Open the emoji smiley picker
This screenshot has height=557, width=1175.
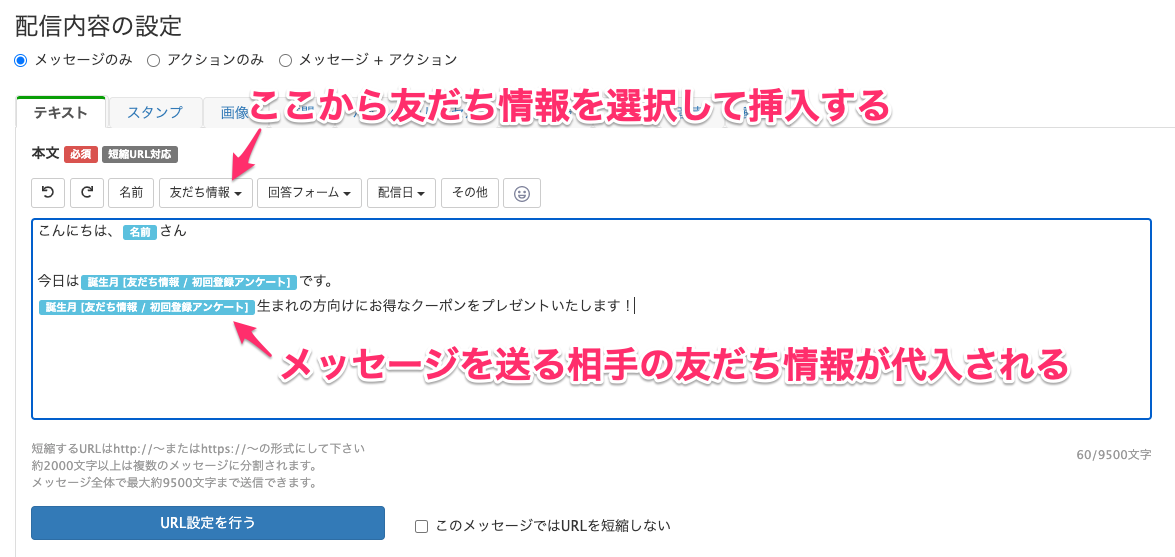521,193
